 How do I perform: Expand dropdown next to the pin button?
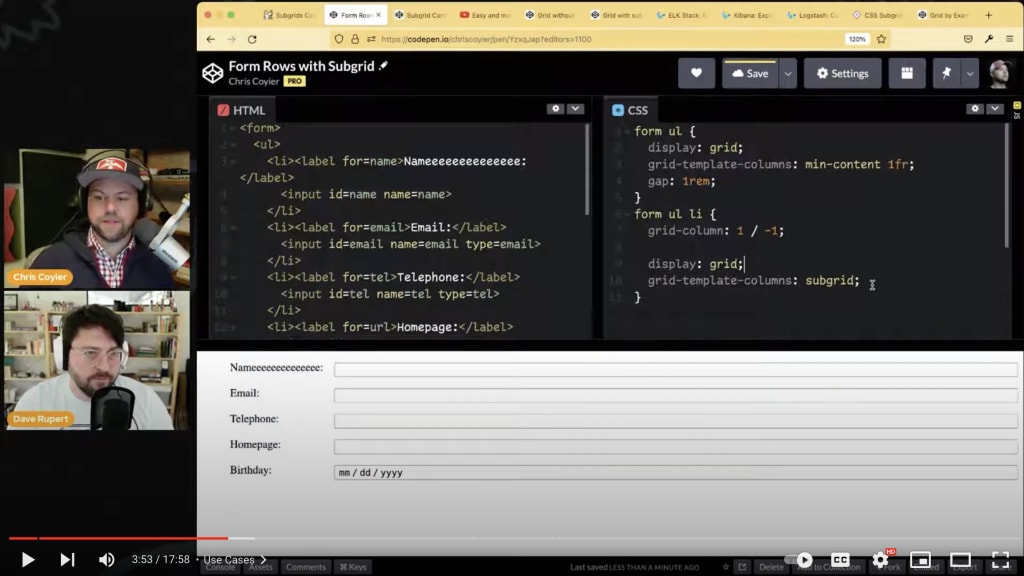click(x=970, y=73)
